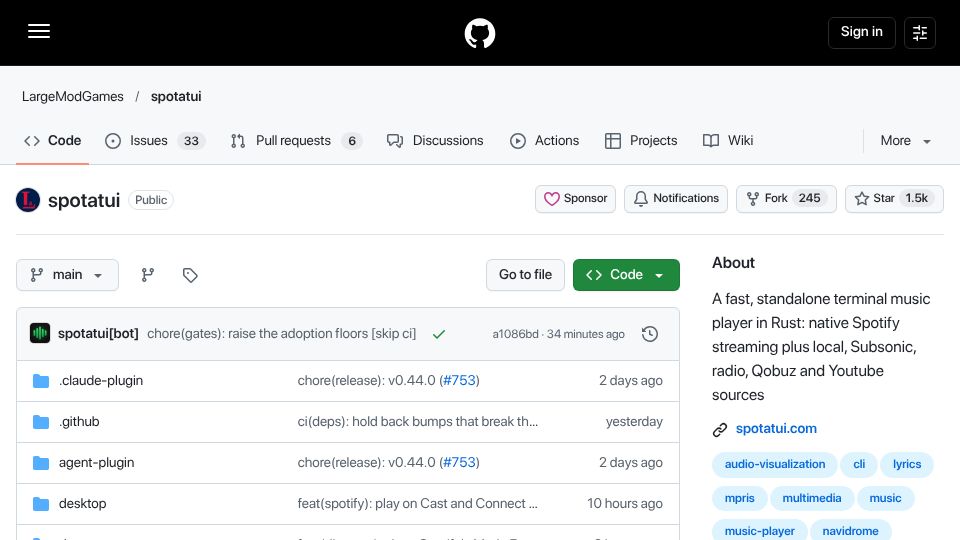View tags using the tag icon

(x=190, y=275)
